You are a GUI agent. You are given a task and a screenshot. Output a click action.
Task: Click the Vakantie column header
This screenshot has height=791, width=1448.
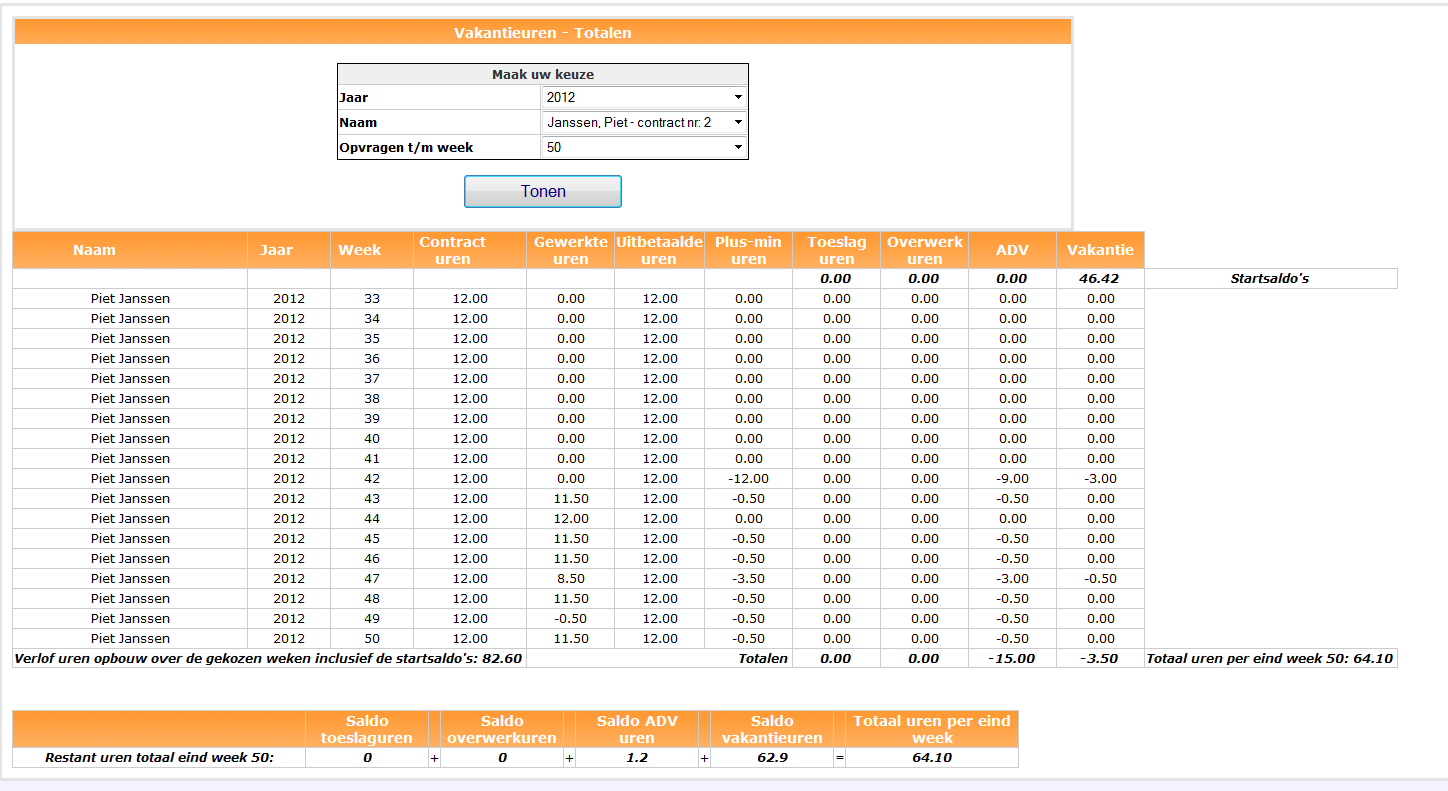pyautogui.click(x=1100, y=250)
